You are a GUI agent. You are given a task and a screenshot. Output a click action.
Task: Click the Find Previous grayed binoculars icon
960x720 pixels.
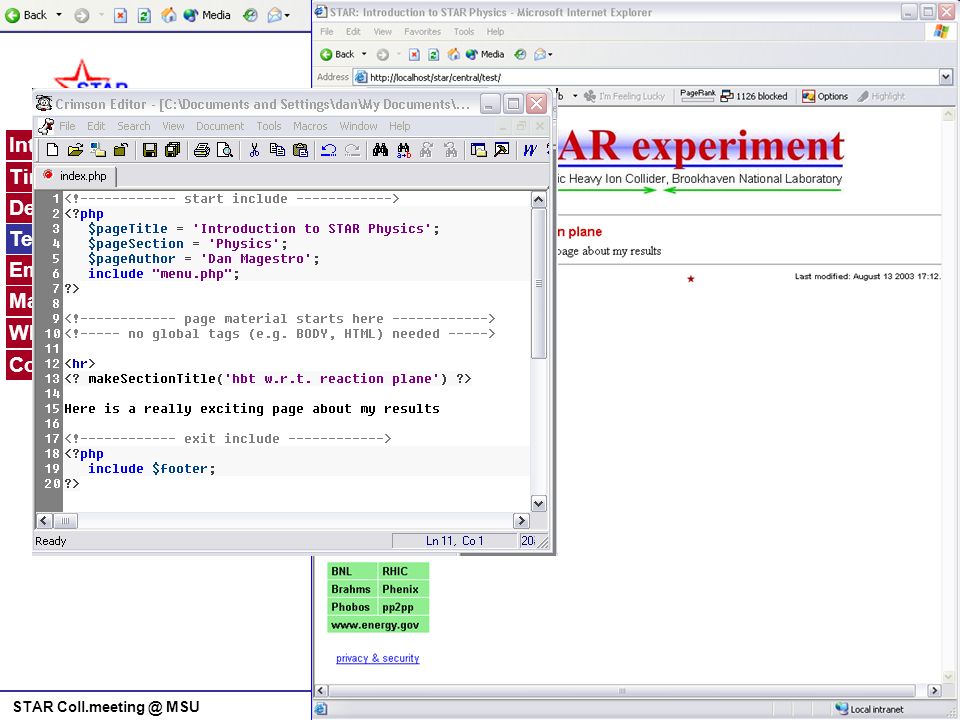point(450,149)
